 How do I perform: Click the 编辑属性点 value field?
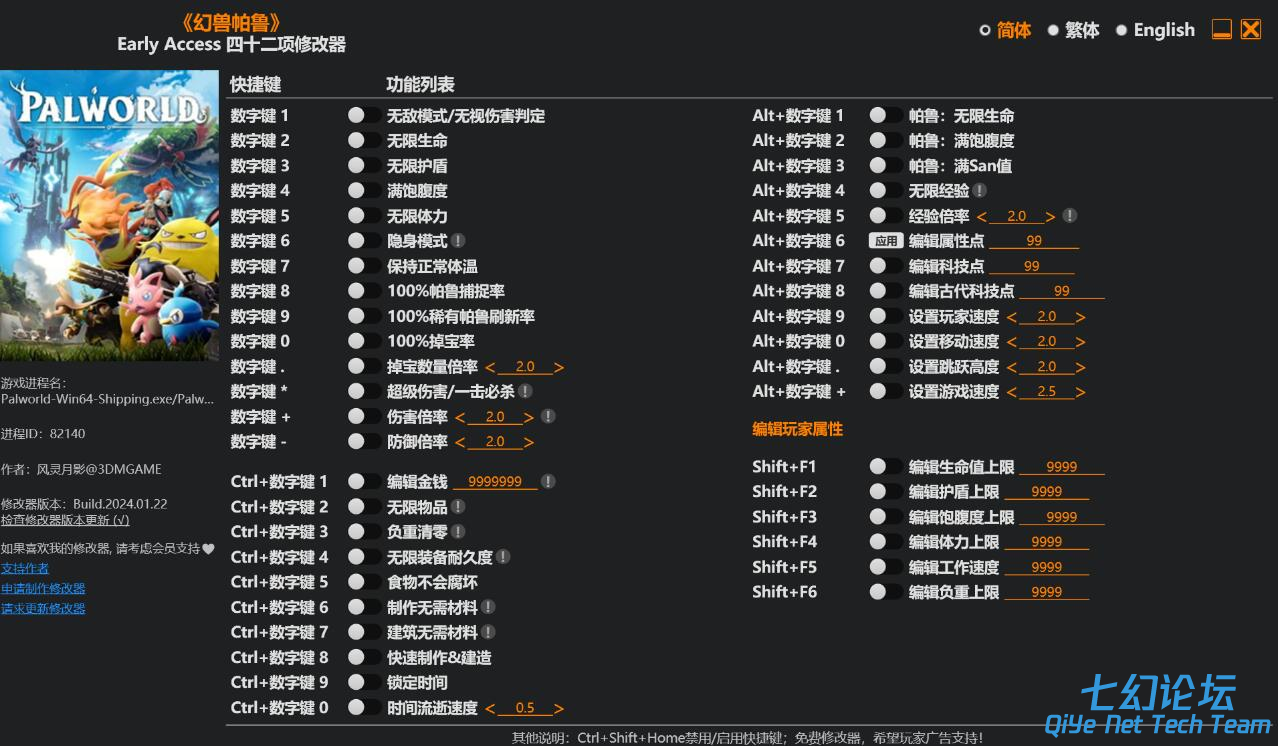pyautogui.click(x=1034, y=241)
